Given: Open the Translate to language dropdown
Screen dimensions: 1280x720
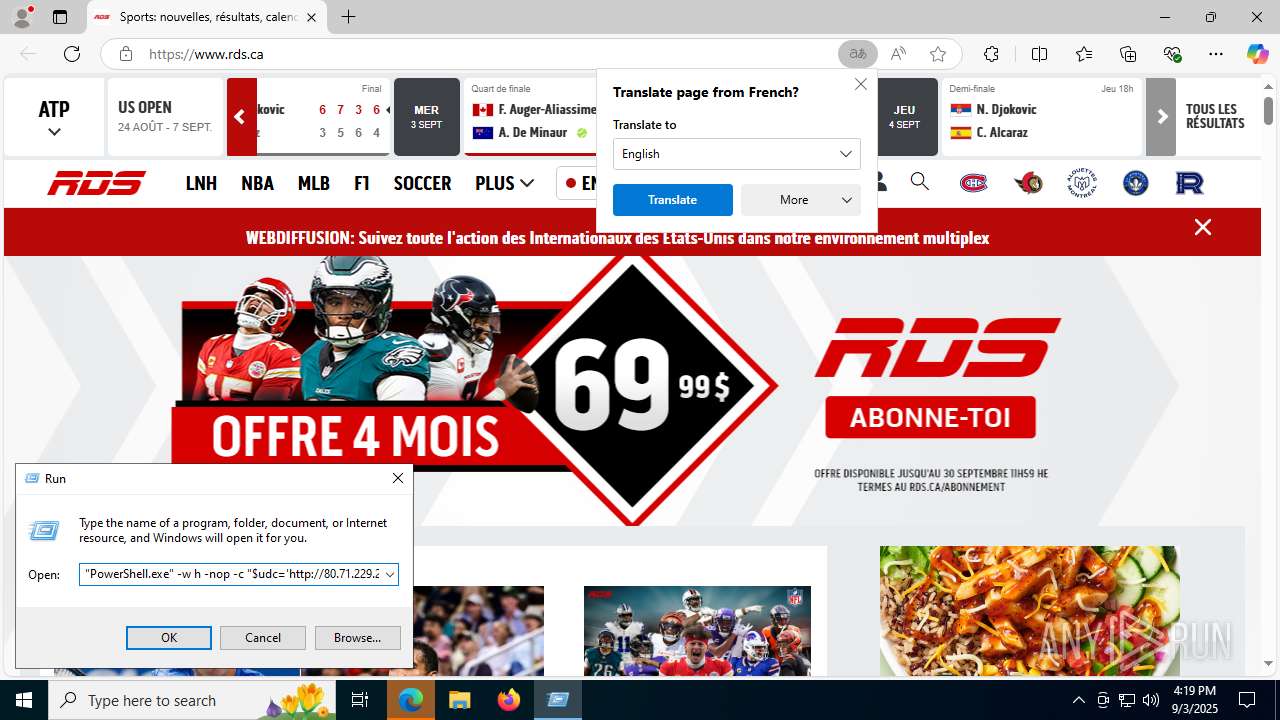Looking at the screenshot, I should (737, 153).
